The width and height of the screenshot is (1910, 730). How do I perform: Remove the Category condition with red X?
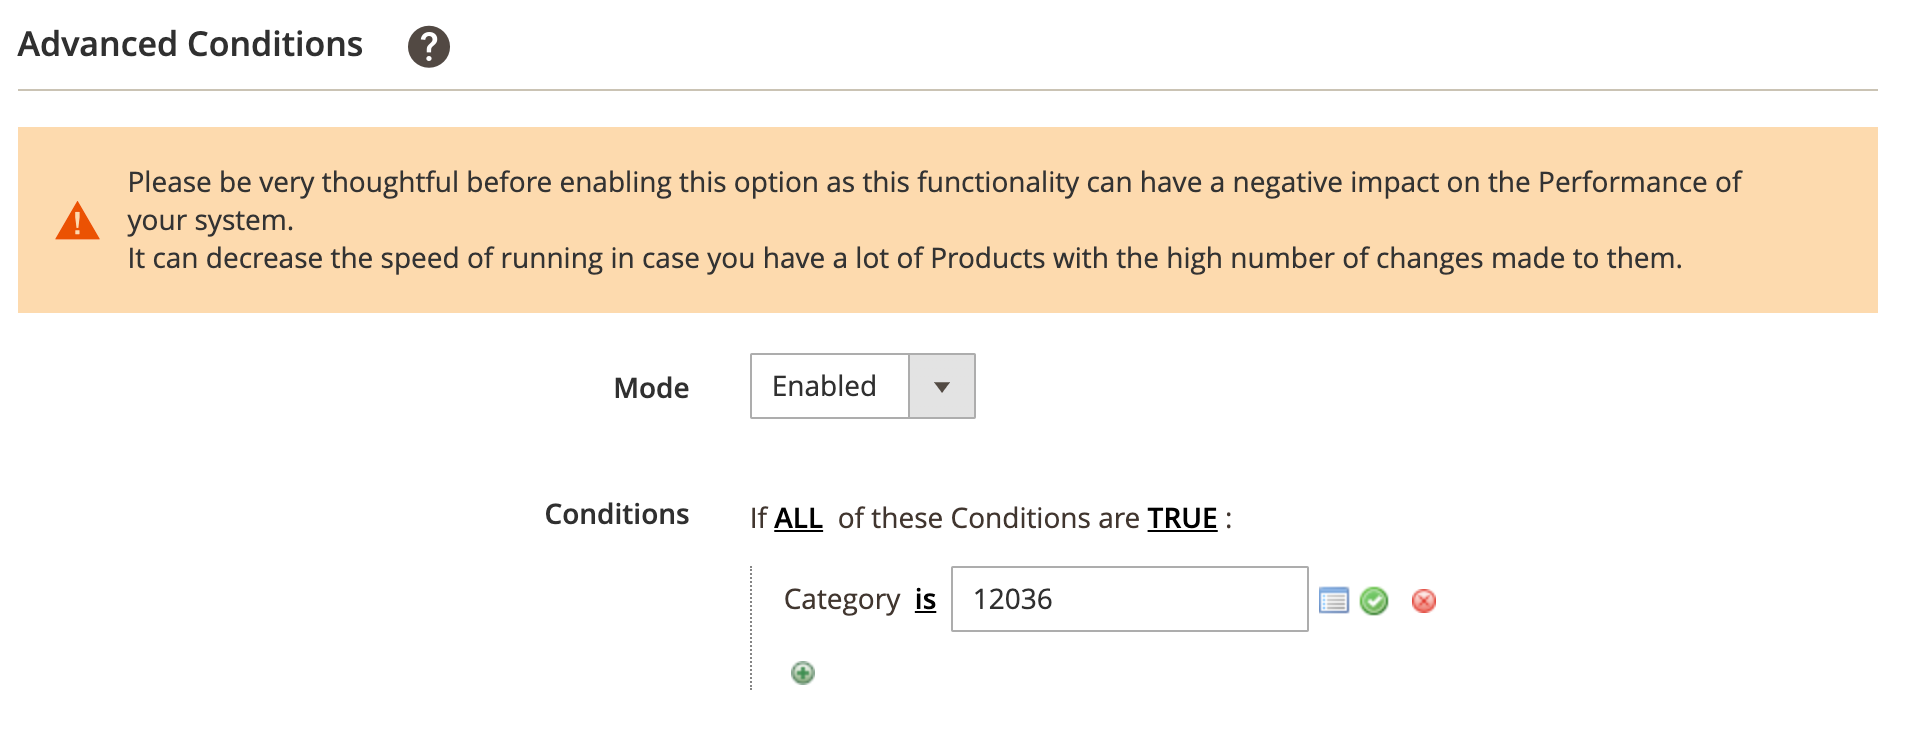(x=1423, y=600)
